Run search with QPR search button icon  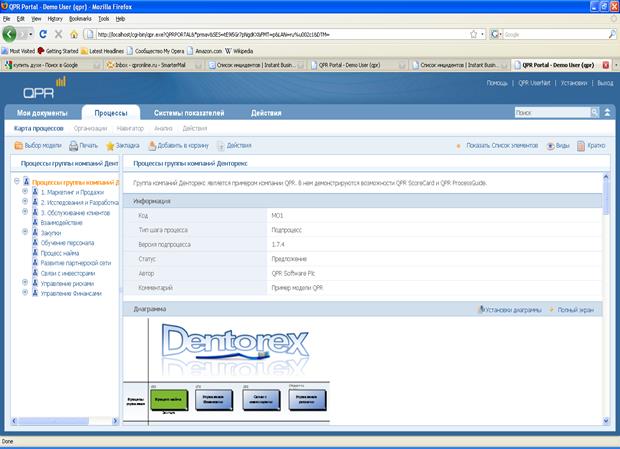click(595, 113)
